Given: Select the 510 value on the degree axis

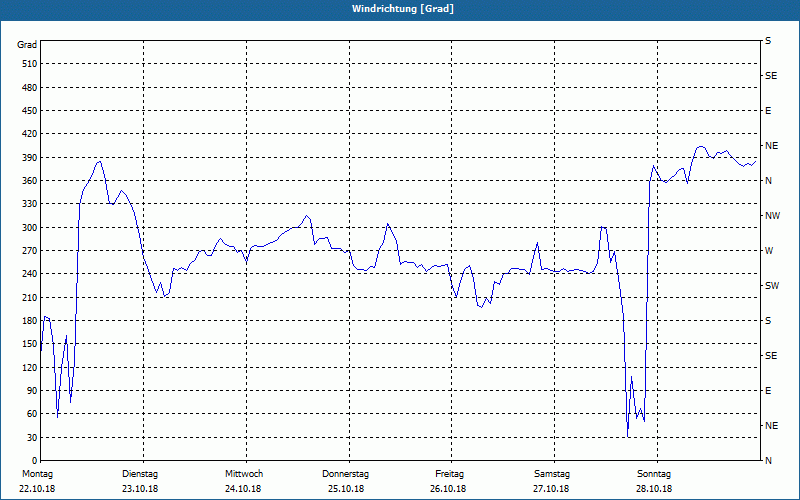Looking at the screenshot, I should (x=29, y=64).
